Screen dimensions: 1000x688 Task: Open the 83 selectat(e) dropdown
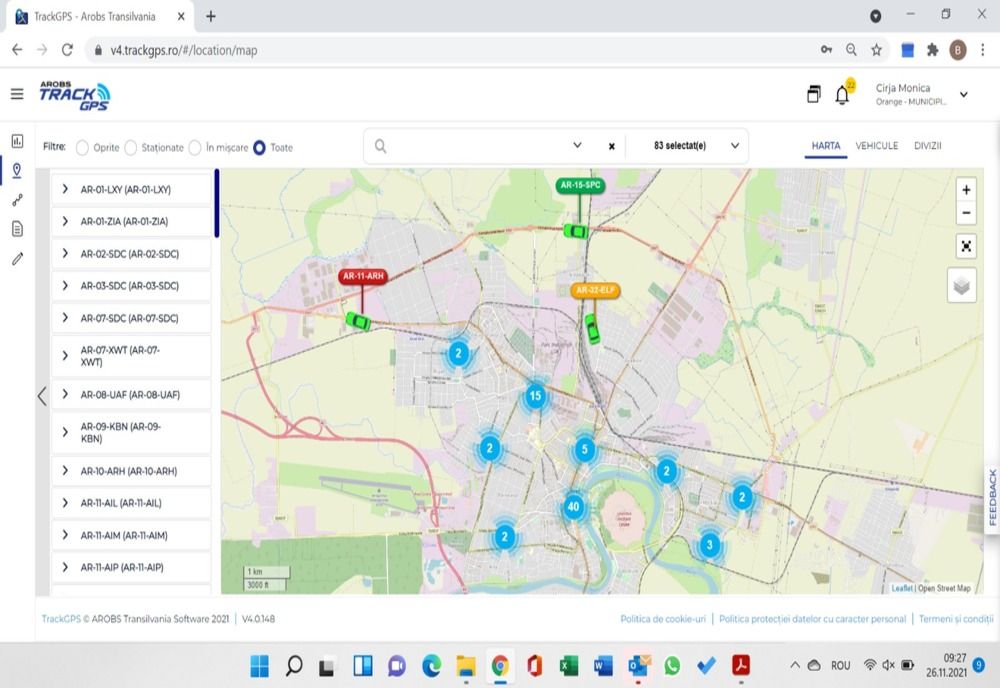[x=686, y=145]
